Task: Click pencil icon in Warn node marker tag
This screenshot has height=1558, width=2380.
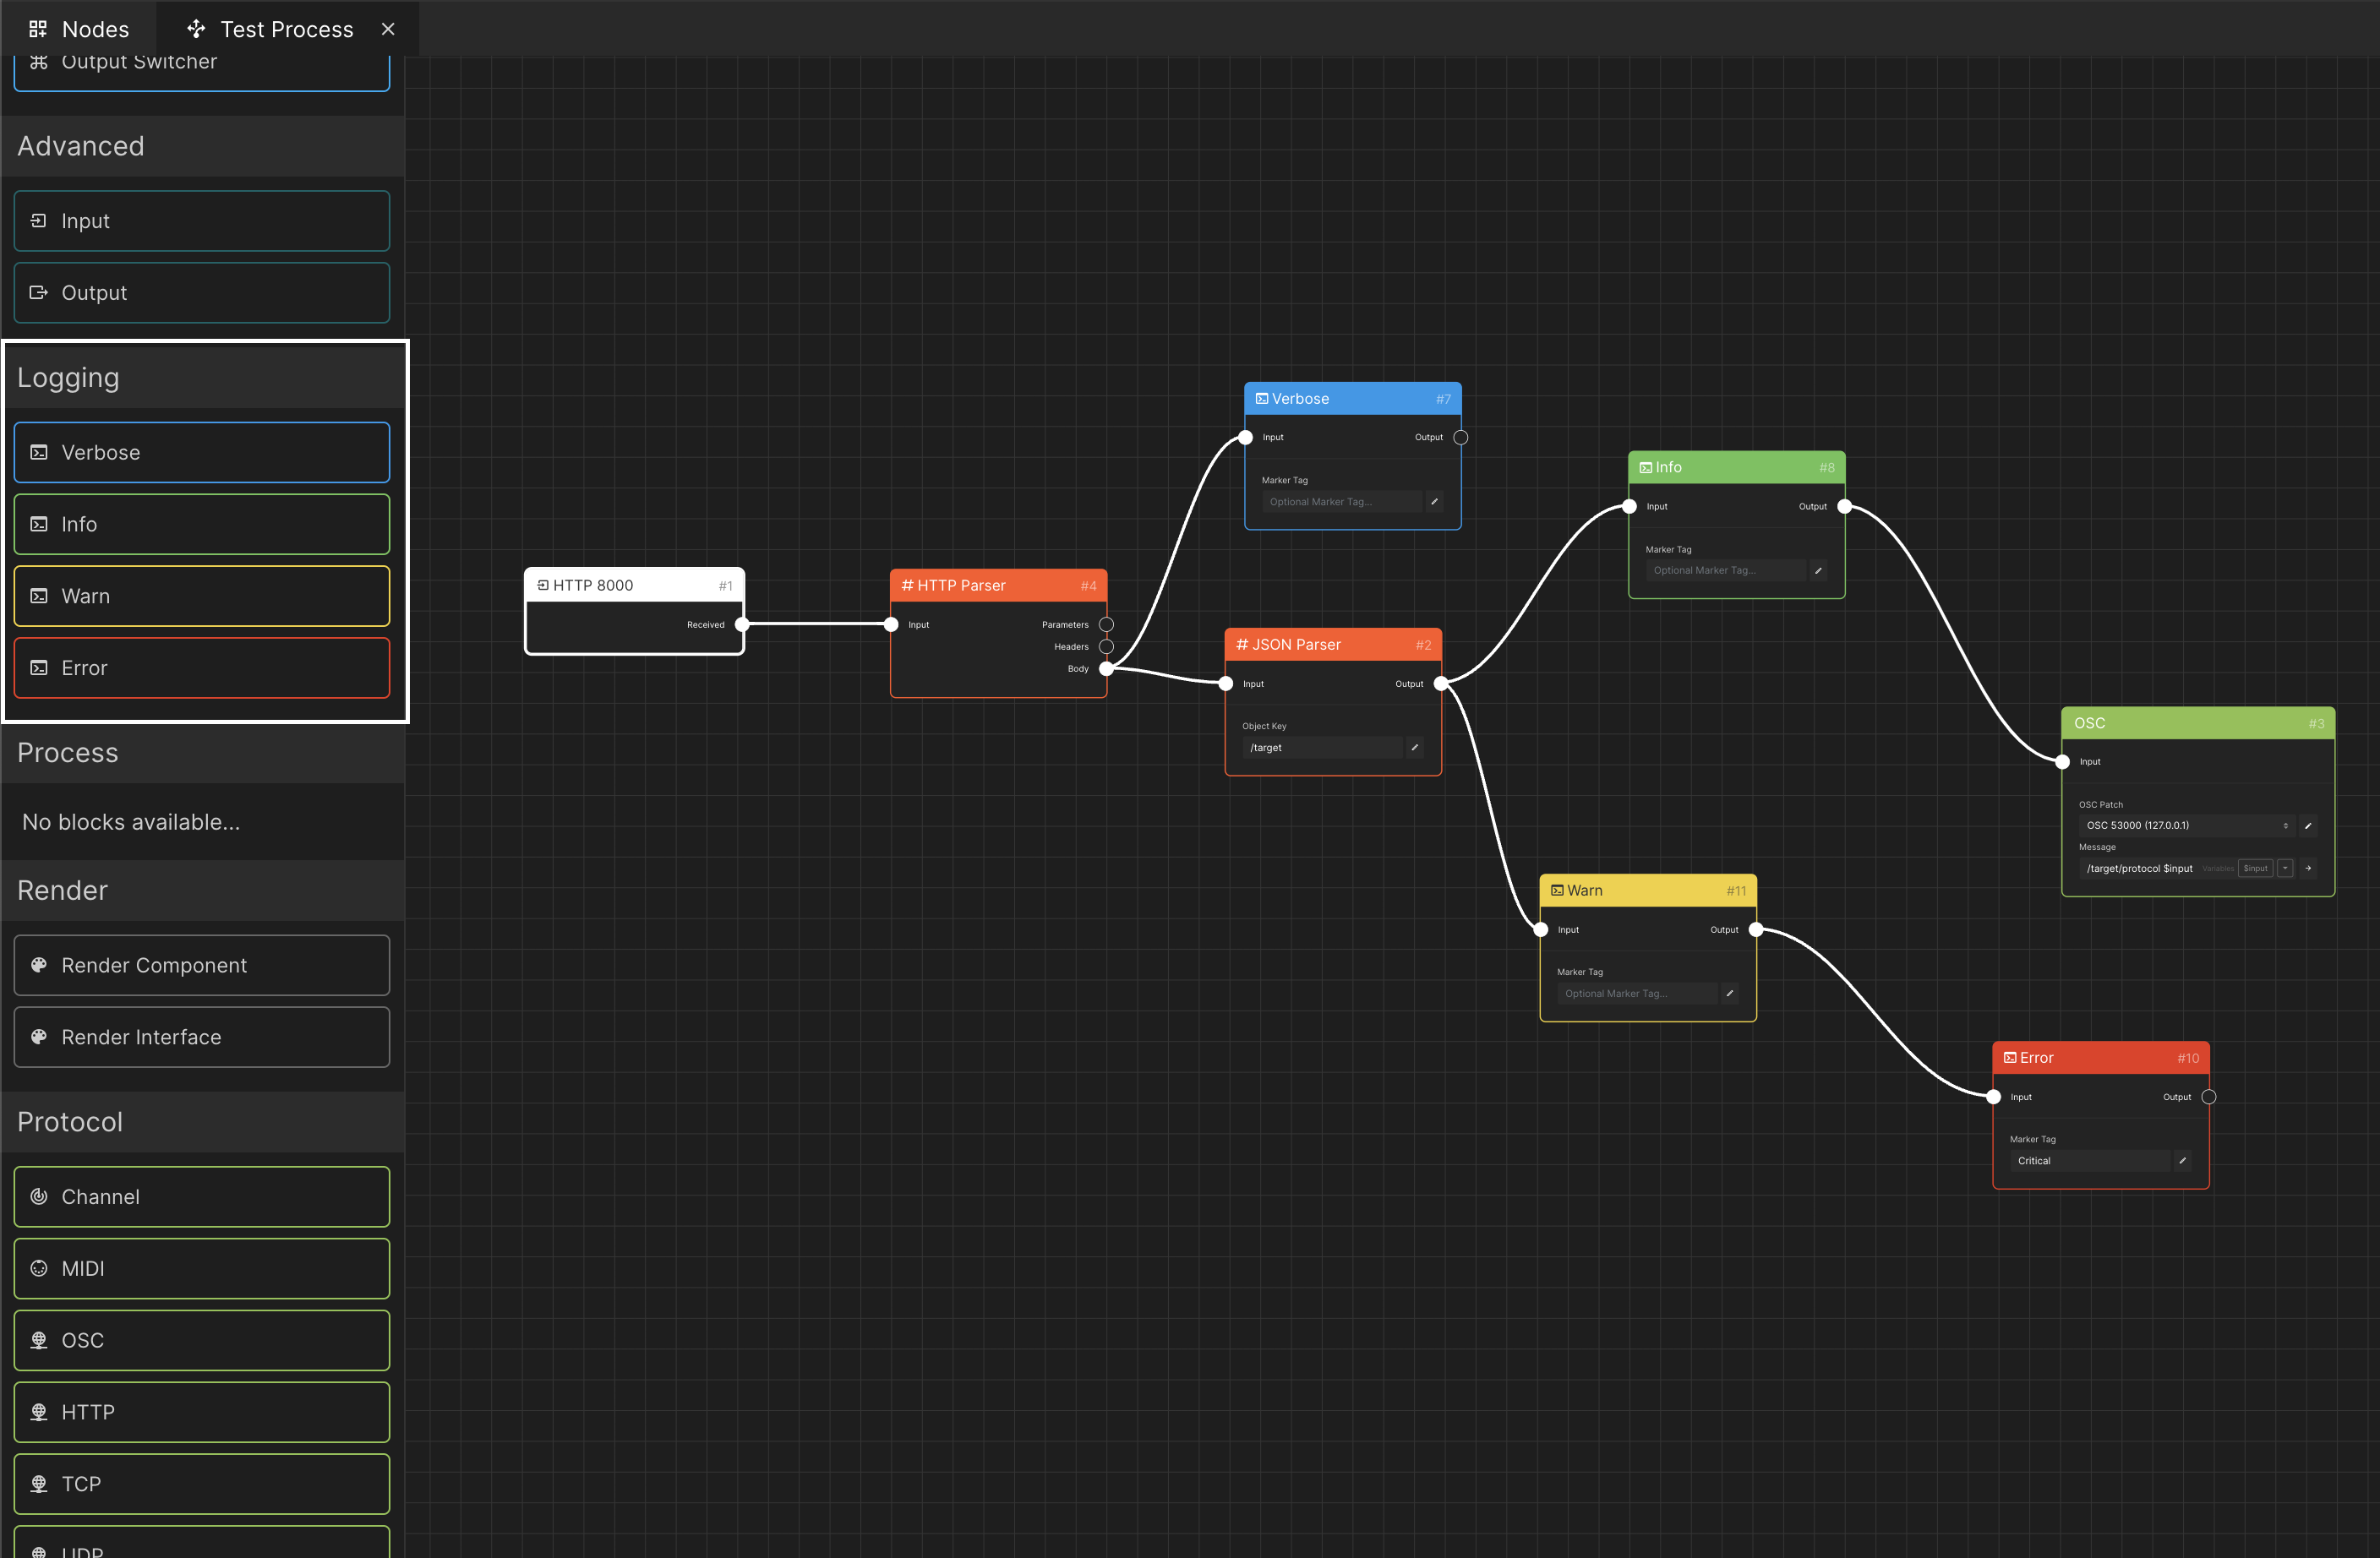Action: click(1729, 993)
